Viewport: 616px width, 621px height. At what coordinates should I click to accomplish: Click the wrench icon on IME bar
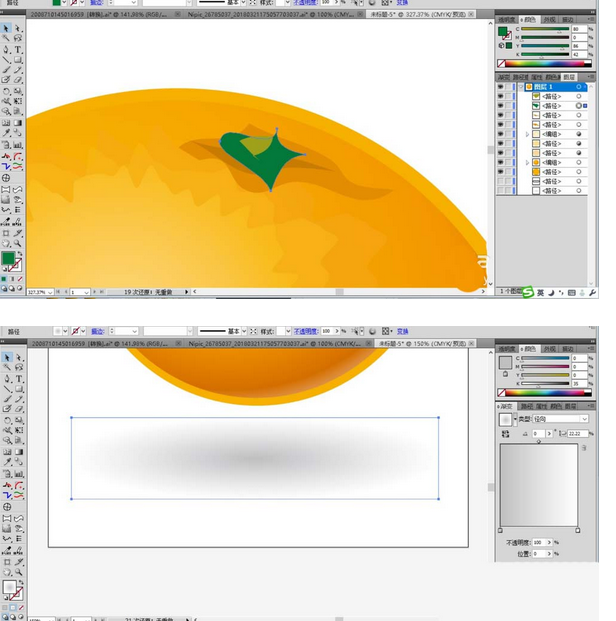[592, 293]
